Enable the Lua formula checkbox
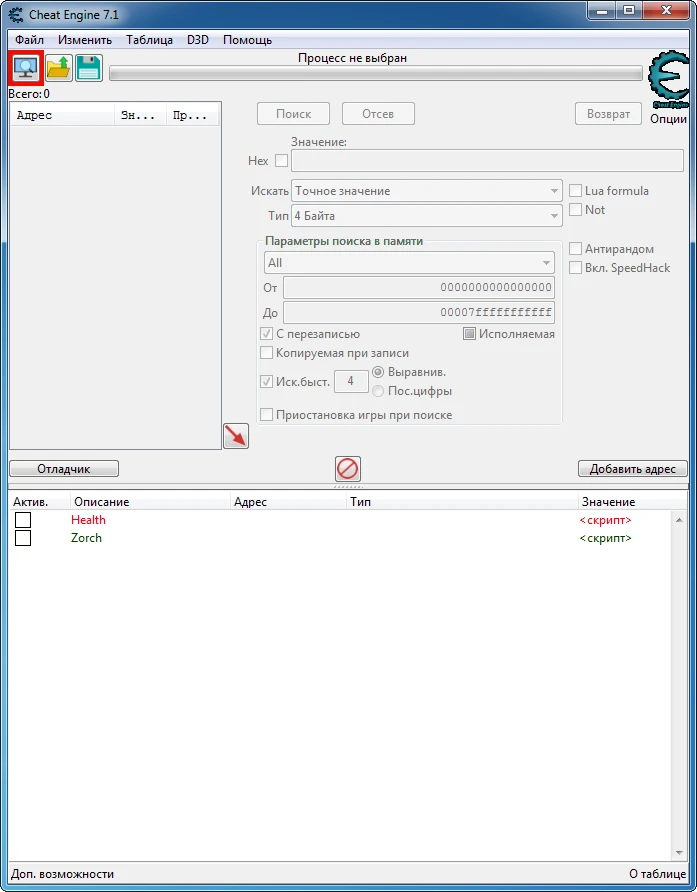Image resolution: width=697 pixels, height=892 pixels. 576,191
